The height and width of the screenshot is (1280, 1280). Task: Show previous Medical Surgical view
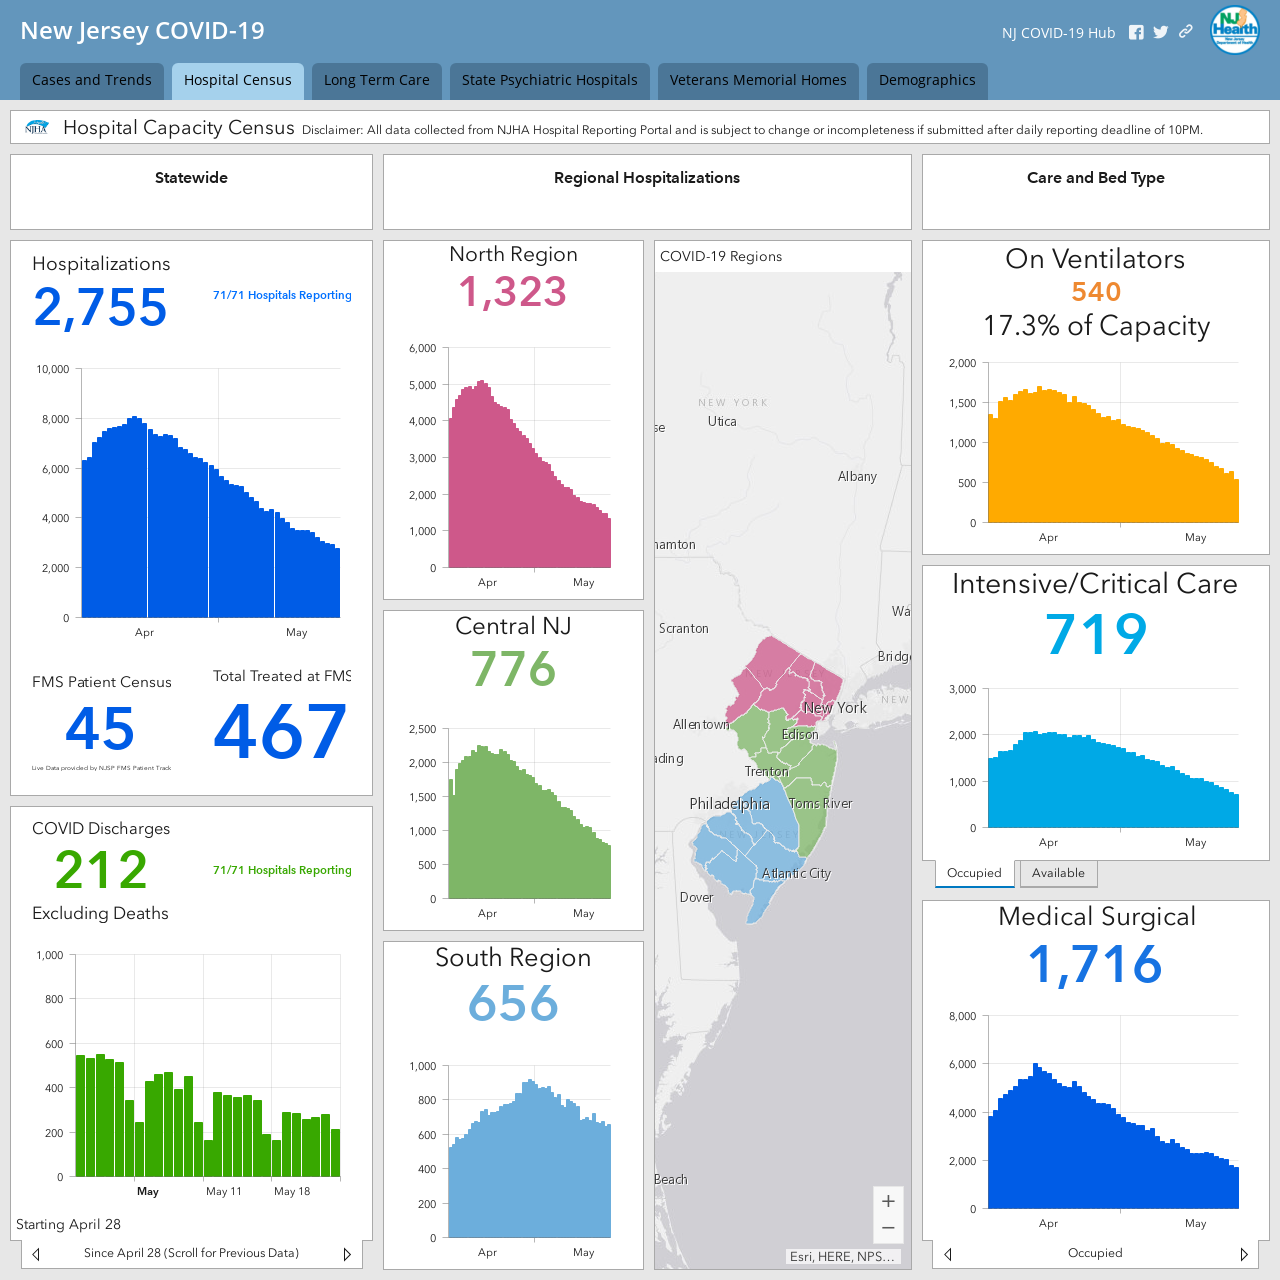coord(948,1254)
